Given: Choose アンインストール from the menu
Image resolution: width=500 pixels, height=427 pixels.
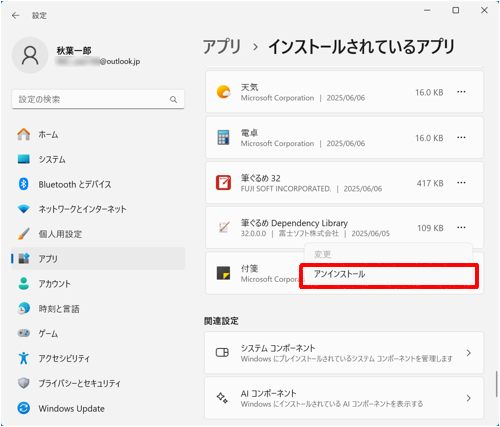Looking at the screenshot, I should (389, 274).
